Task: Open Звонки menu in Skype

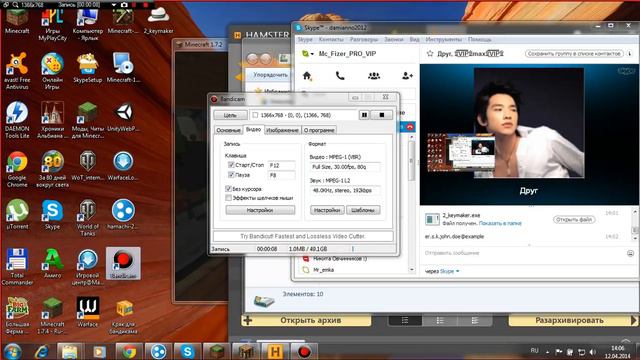Action: point(393,40)
